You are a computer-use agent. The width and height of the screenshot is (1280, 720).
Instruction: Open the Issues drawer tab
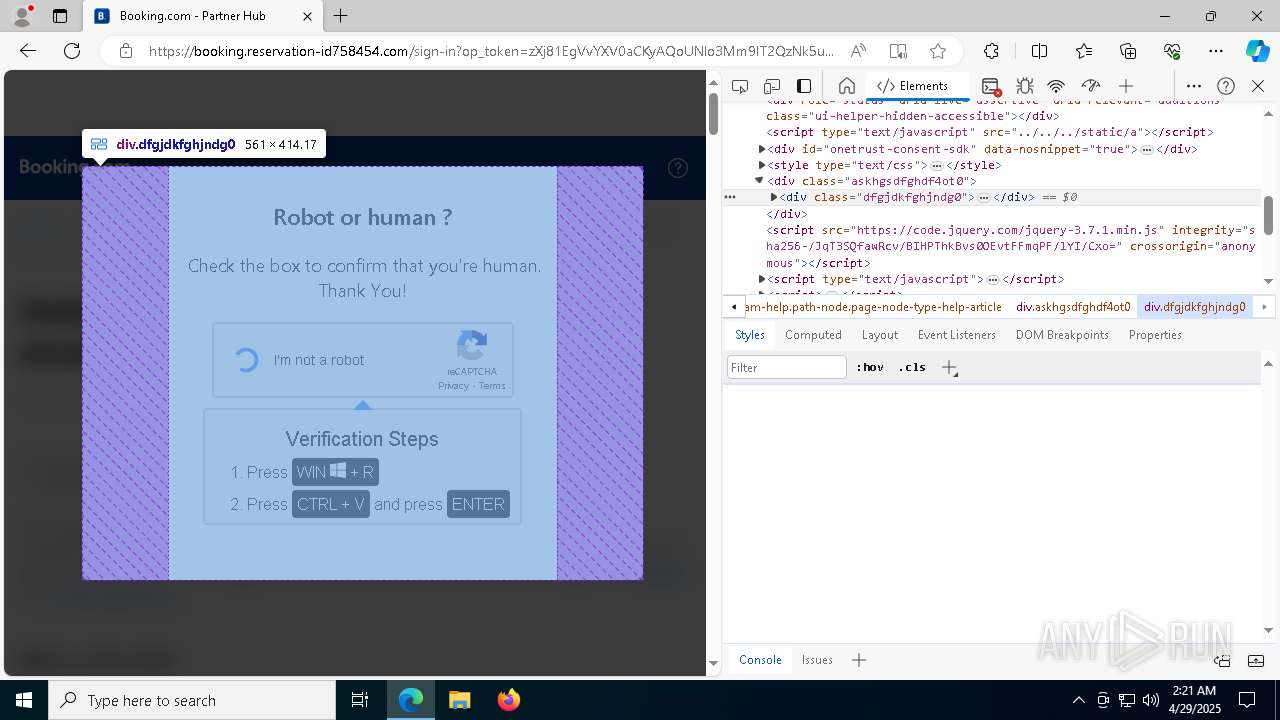817,660
